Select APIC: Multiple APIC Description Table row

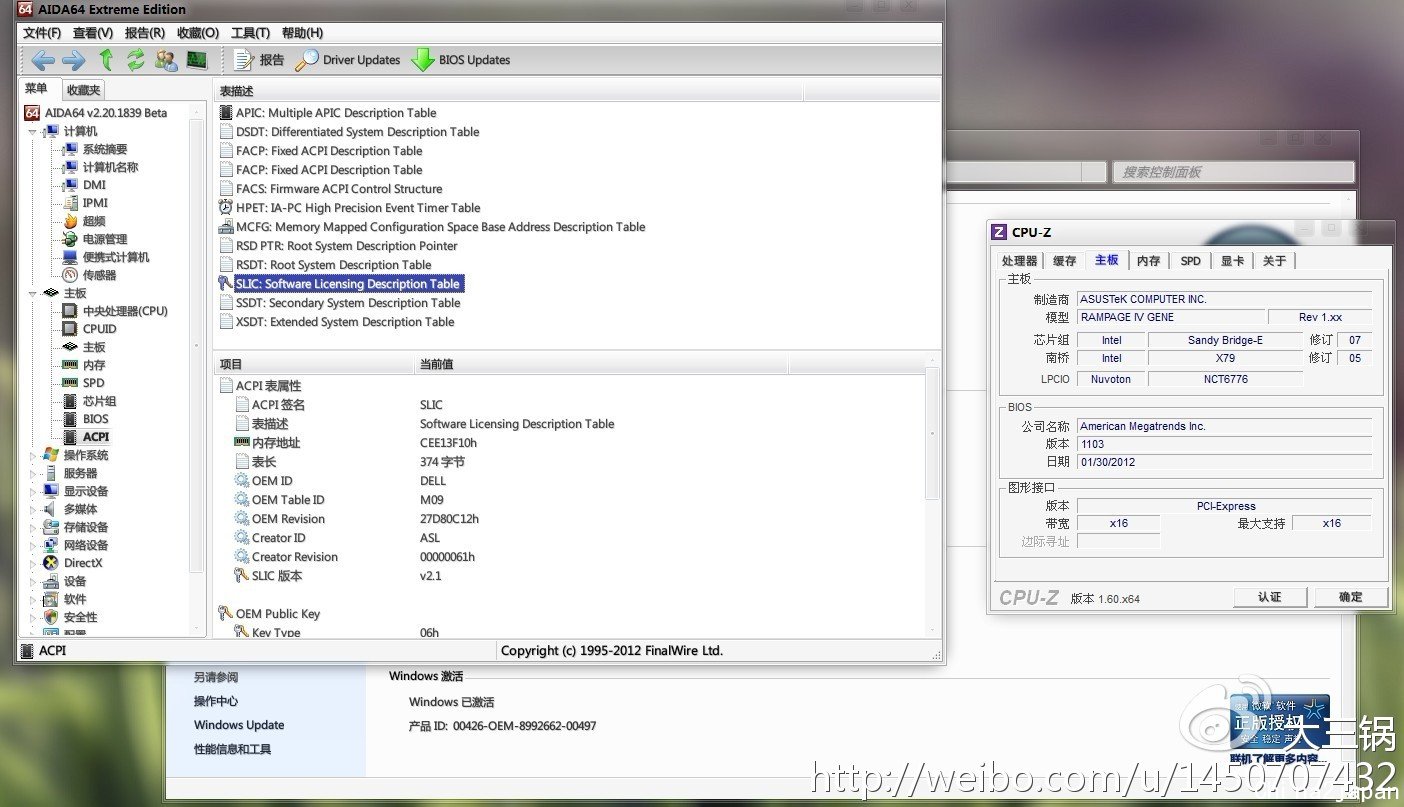(x=336, y=113)
